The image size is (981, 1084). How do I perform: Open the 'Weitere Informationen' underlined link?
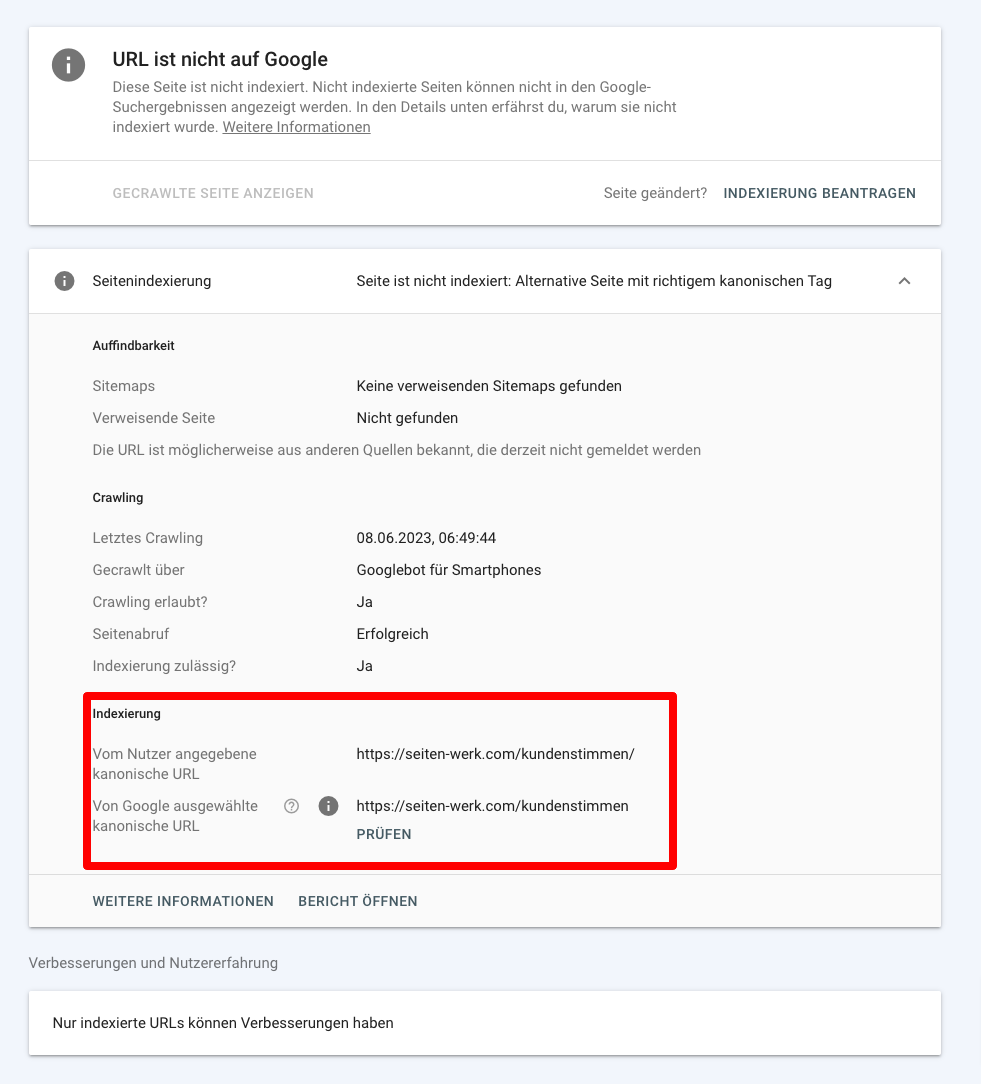pyautogui.click(x=296, y=127)
